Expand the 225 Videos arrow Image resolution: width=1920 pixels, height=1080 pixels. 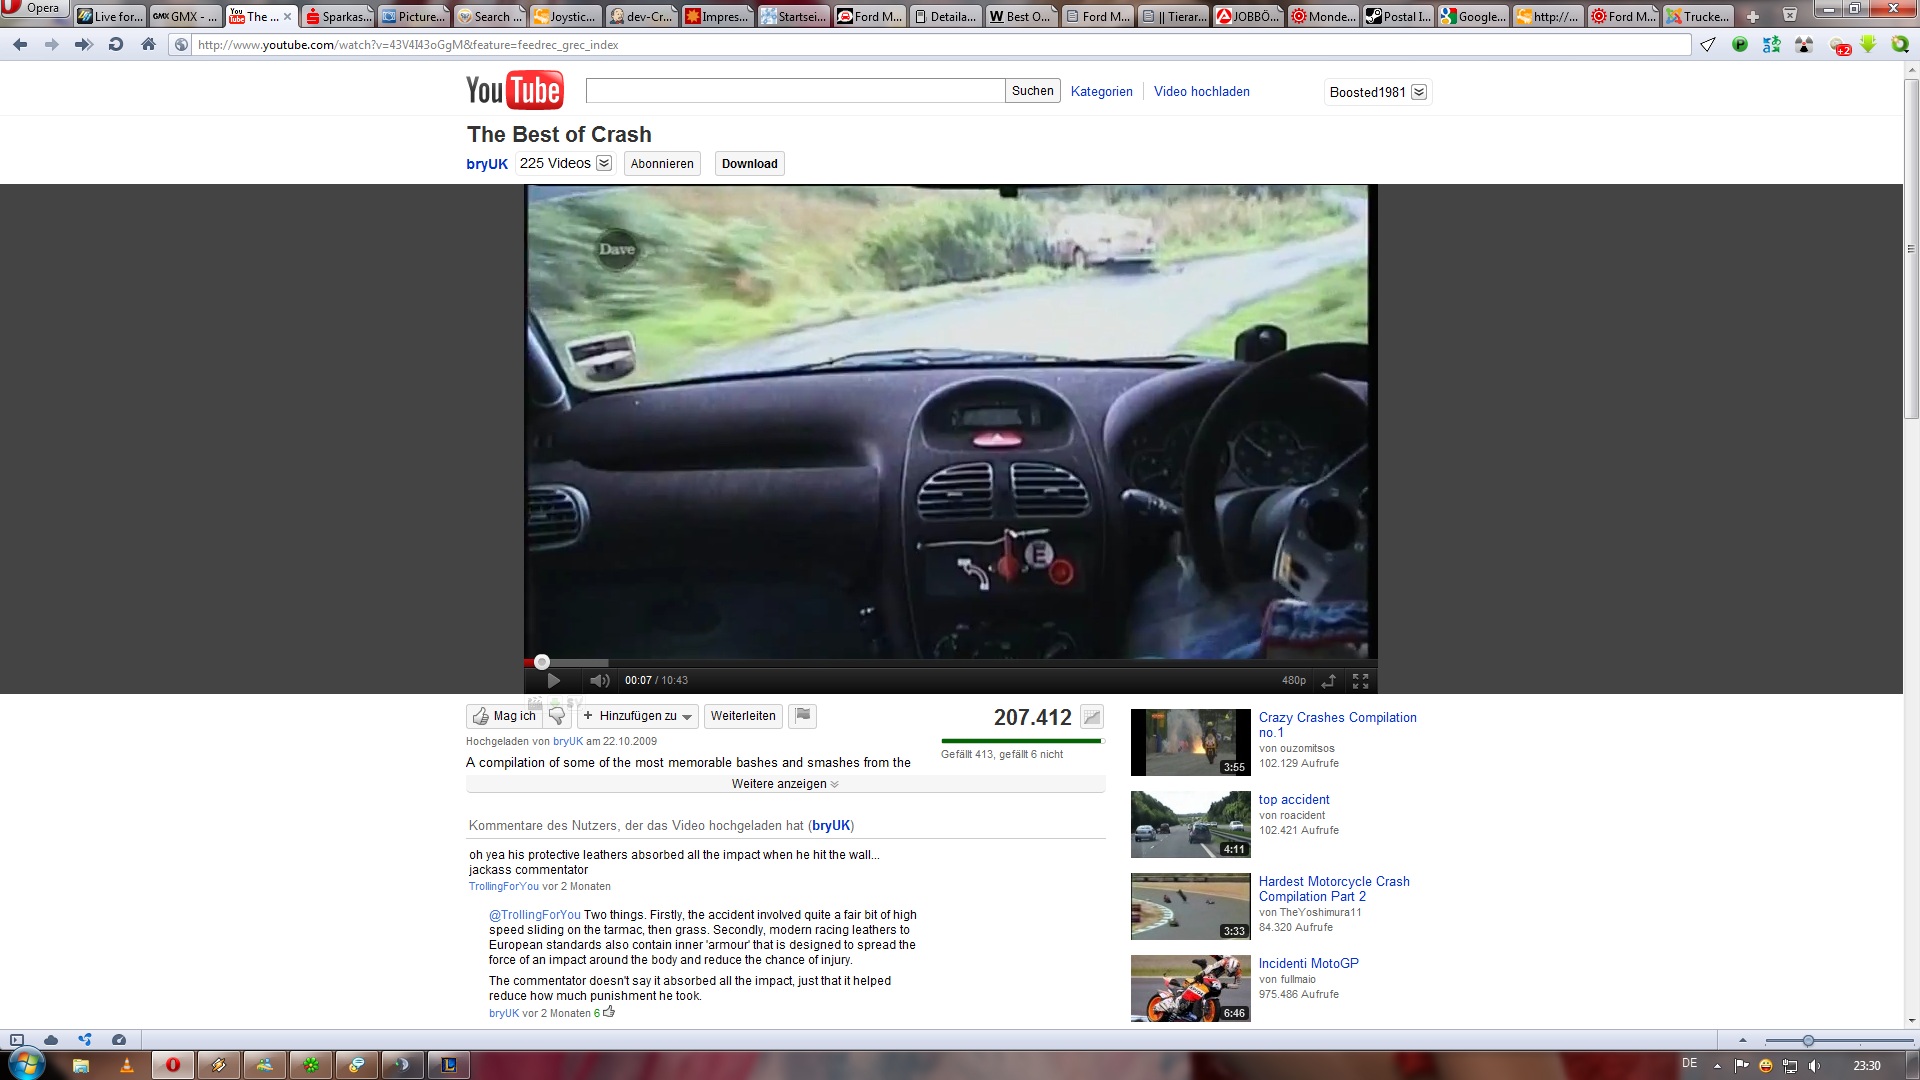click(604, 163)
